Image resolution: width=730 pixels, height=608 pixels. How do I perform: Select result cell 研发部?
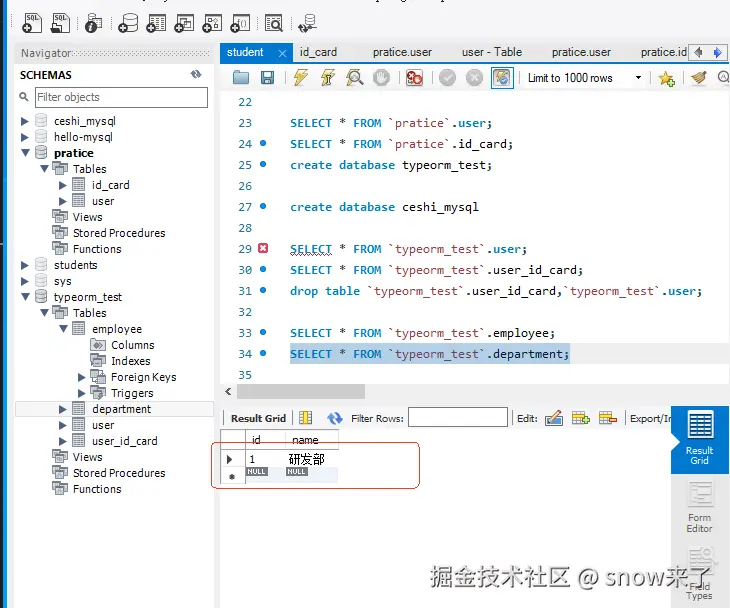coord(307,459)
